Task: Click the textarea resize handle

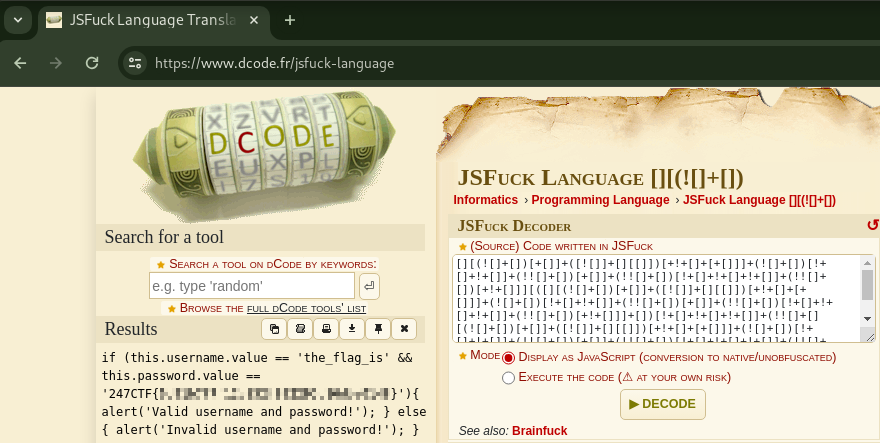Action: tap(870, 337)
